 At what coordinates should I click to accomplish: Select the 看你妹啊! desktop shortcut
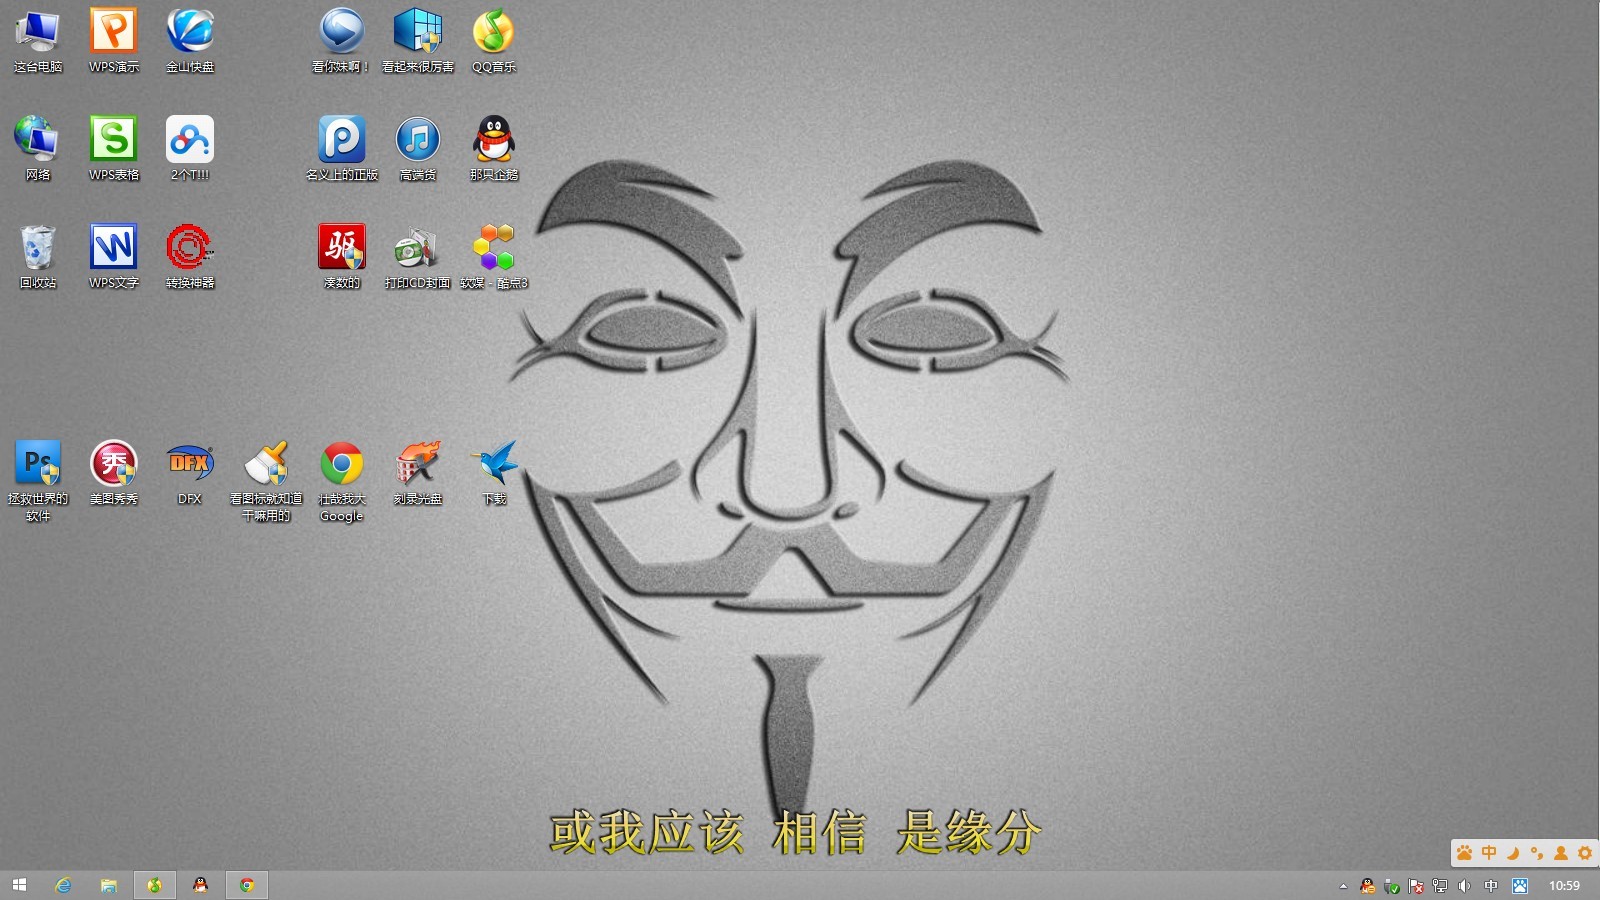(x=341, y=40)
